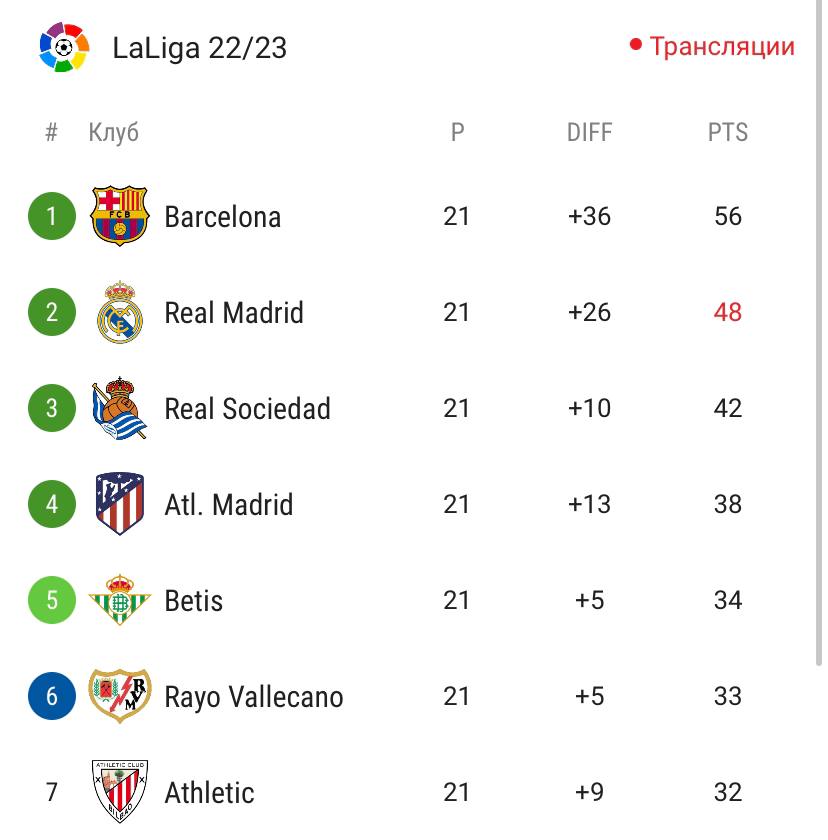Click the Athletic club crest

click(x=120, y=792)
